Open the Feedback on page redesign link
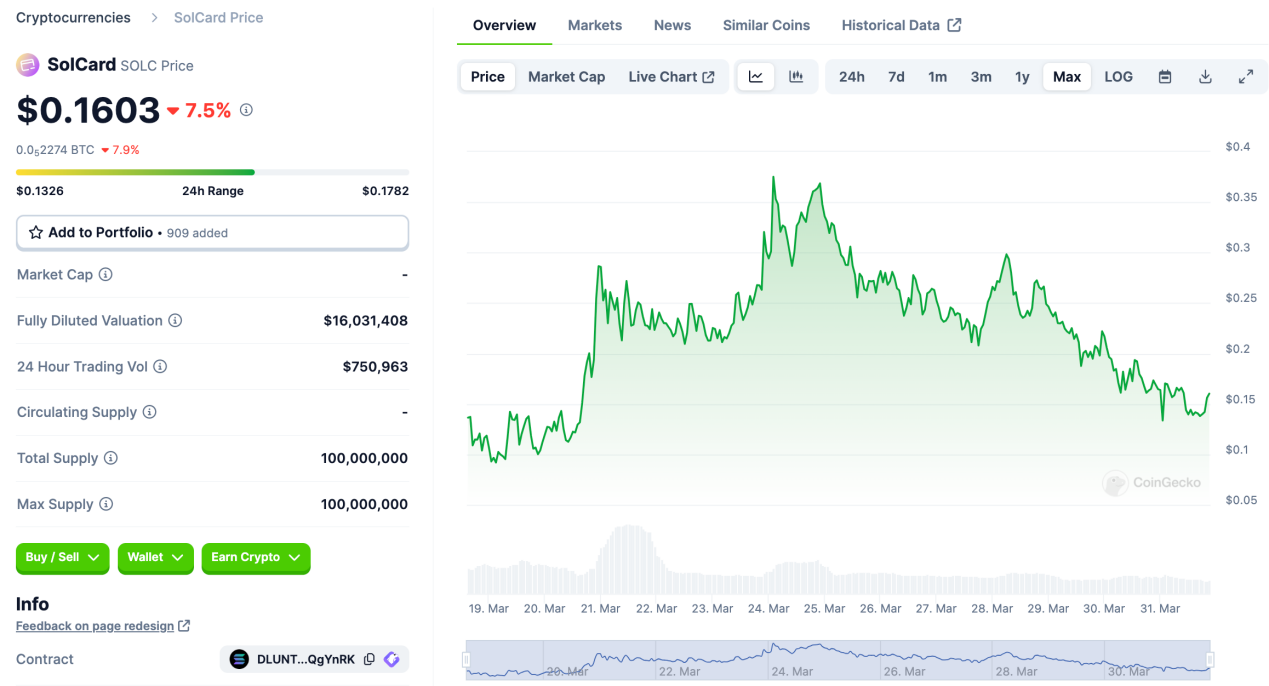Viewport: 1269px width, 686px height. pyautogui.click(x=95, y=625)
